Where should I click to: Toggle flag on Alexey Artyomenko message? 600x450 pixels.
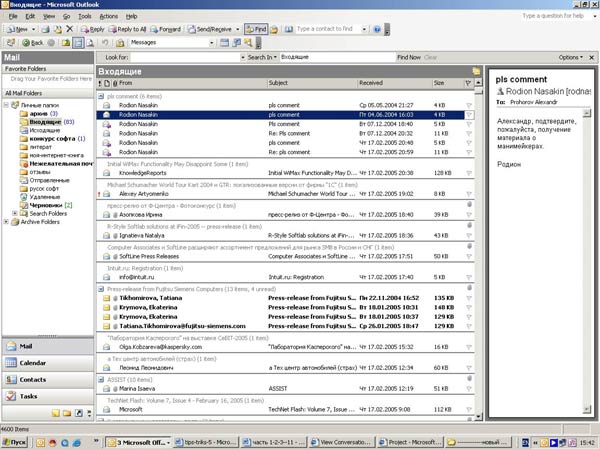tap(469, 192)
